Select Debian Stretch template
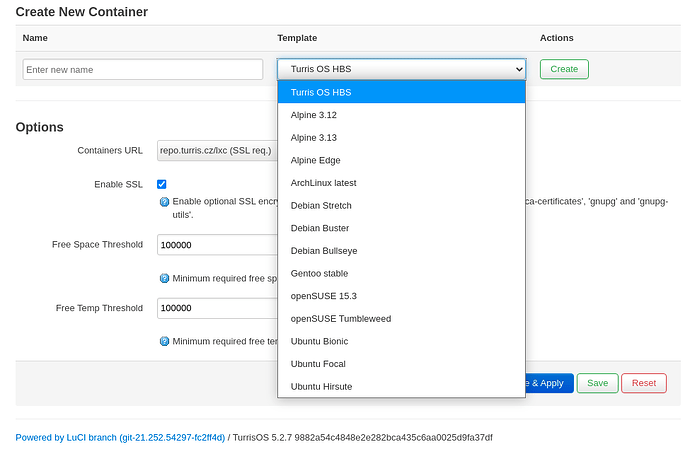This screenshot has height=454, width=690. coord(401,205)
